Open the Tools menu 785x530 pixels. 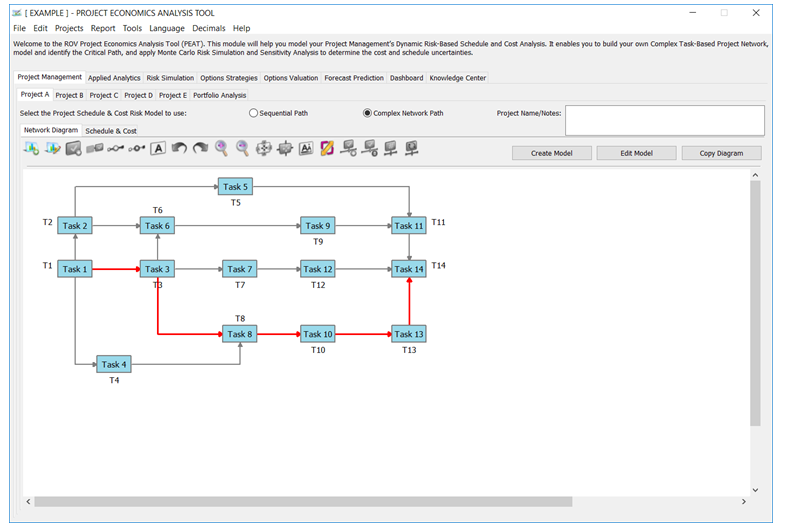tap(132, 28)
